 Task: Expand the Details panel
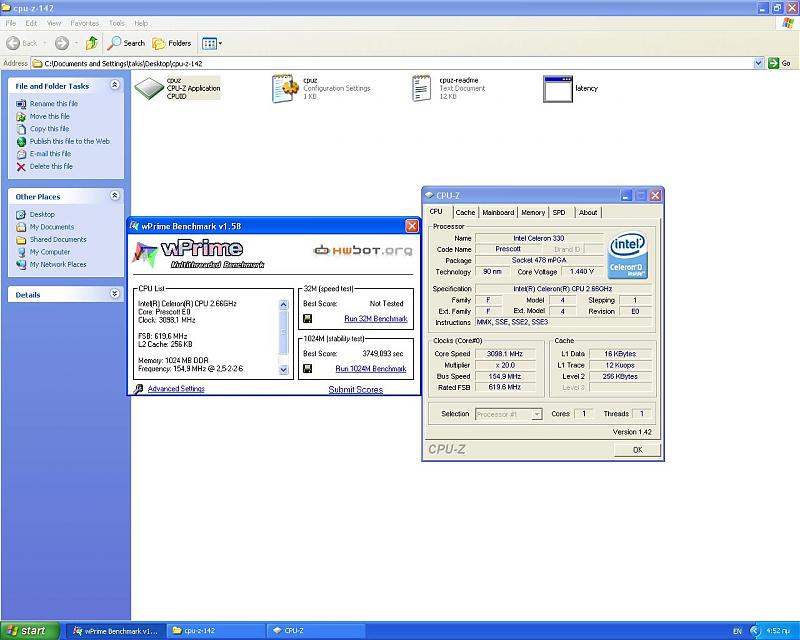[115, 293]
